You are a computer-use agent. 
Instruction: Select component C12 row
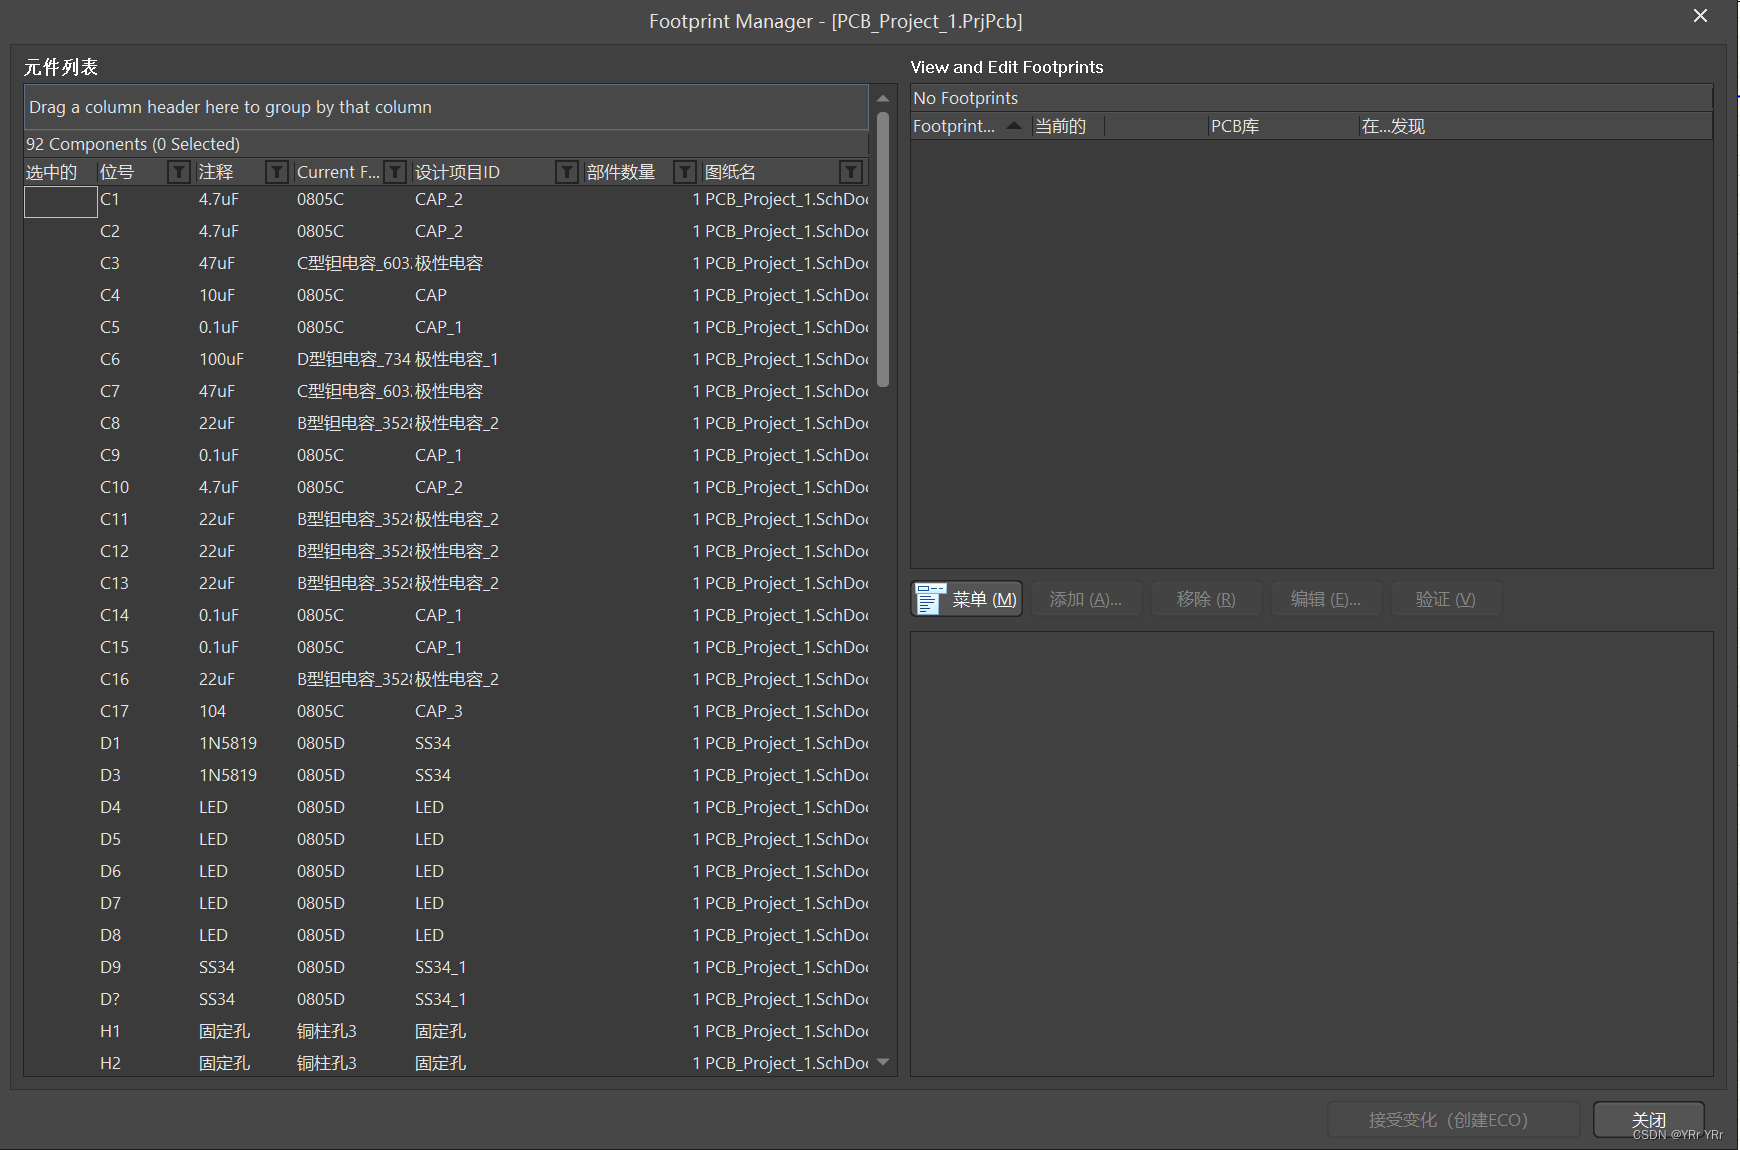(x=446, y=551)
